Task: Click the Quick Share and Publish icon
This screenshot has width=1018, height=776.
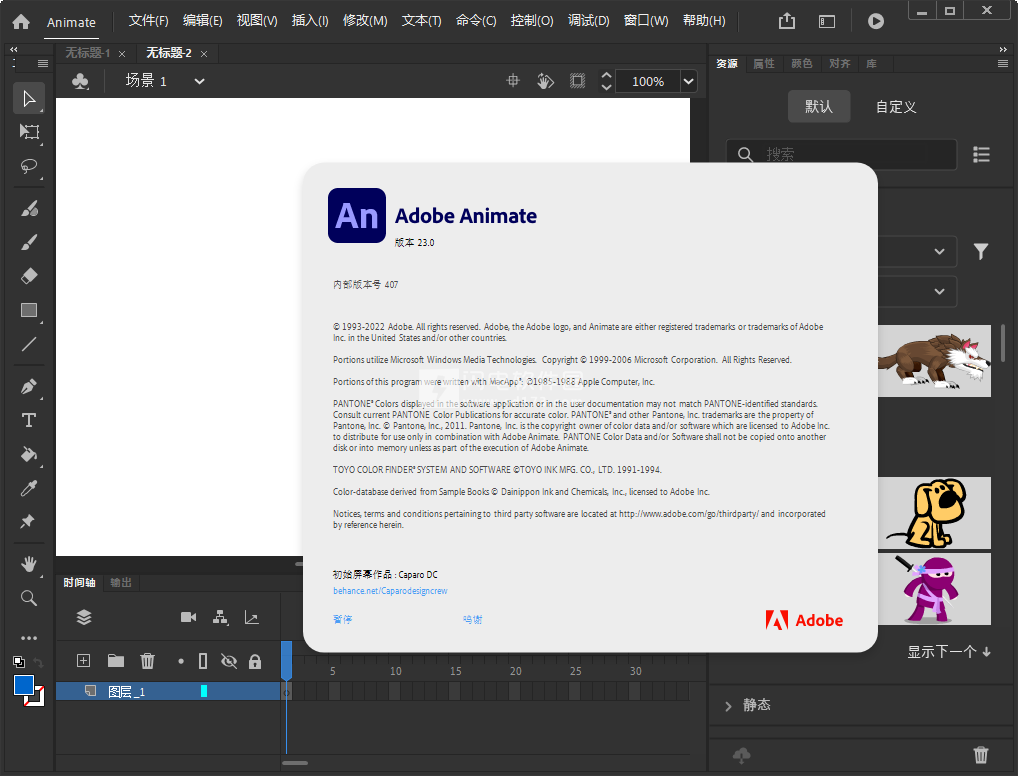Action: (787, 21)
